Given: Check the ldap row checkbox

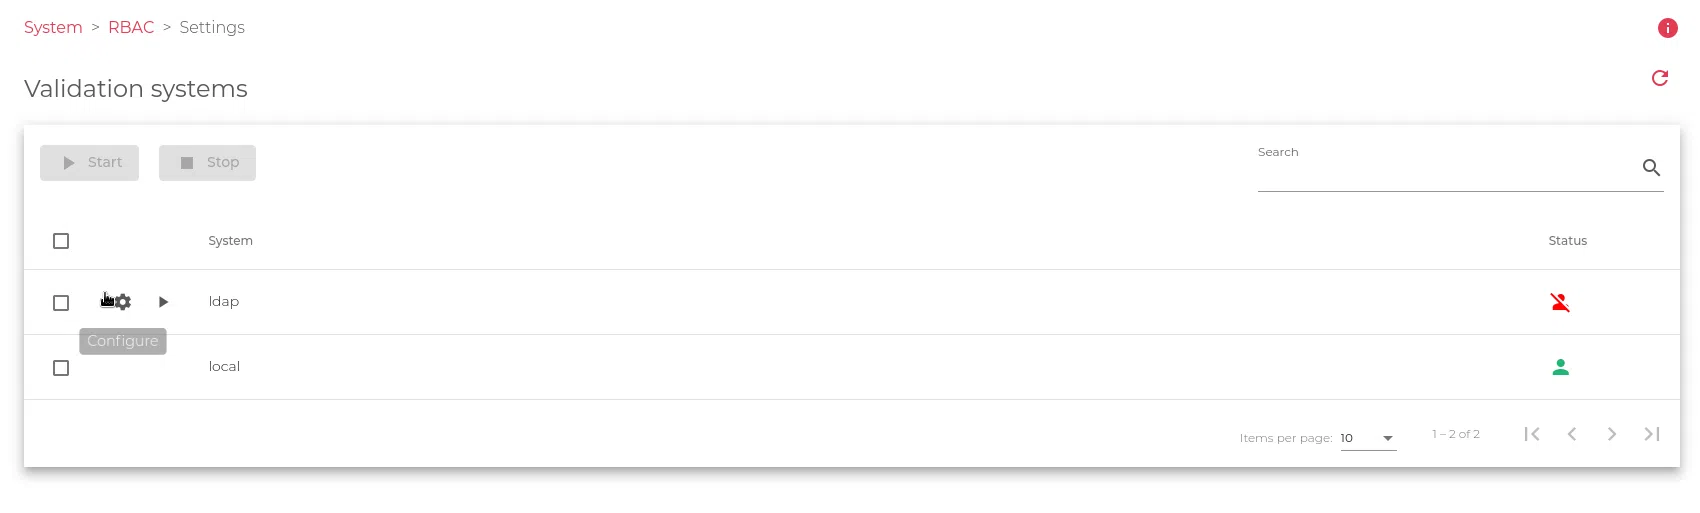Looking at the screenshot, I should pyautogui.click(x=61, y=303).
